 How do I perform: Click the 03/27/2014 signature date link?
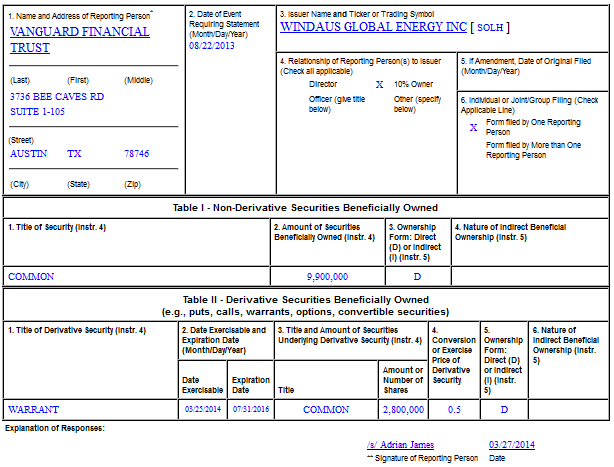(x=511, y=445)
